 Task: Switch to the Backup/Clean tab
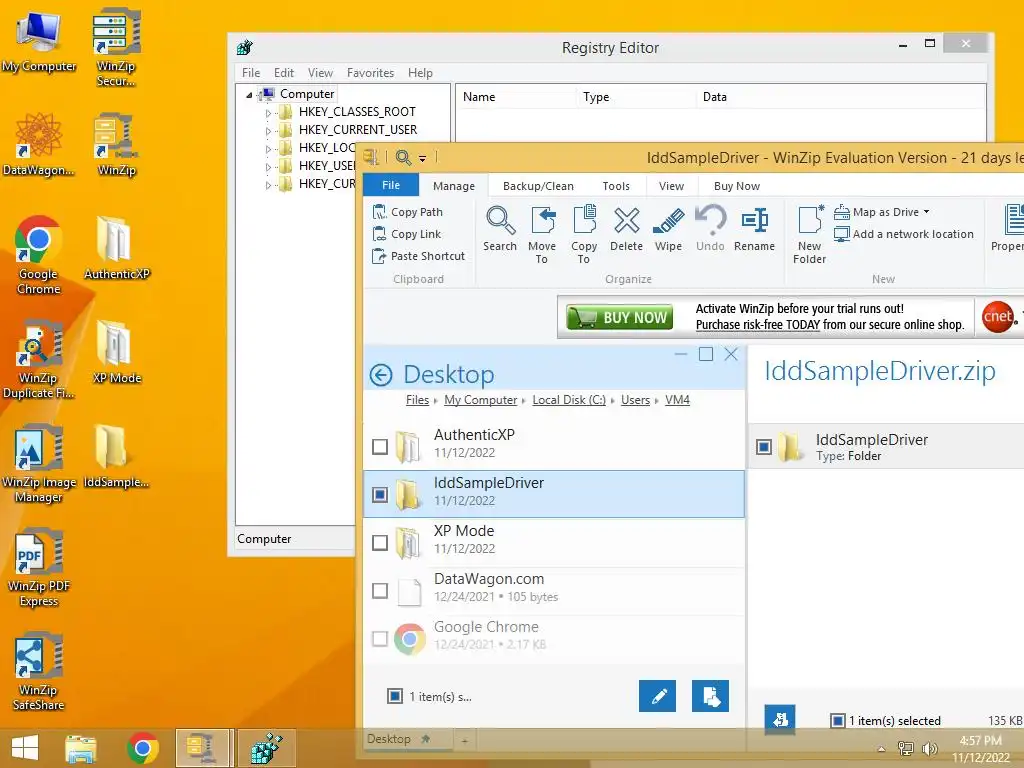click(x=538, y=186)
